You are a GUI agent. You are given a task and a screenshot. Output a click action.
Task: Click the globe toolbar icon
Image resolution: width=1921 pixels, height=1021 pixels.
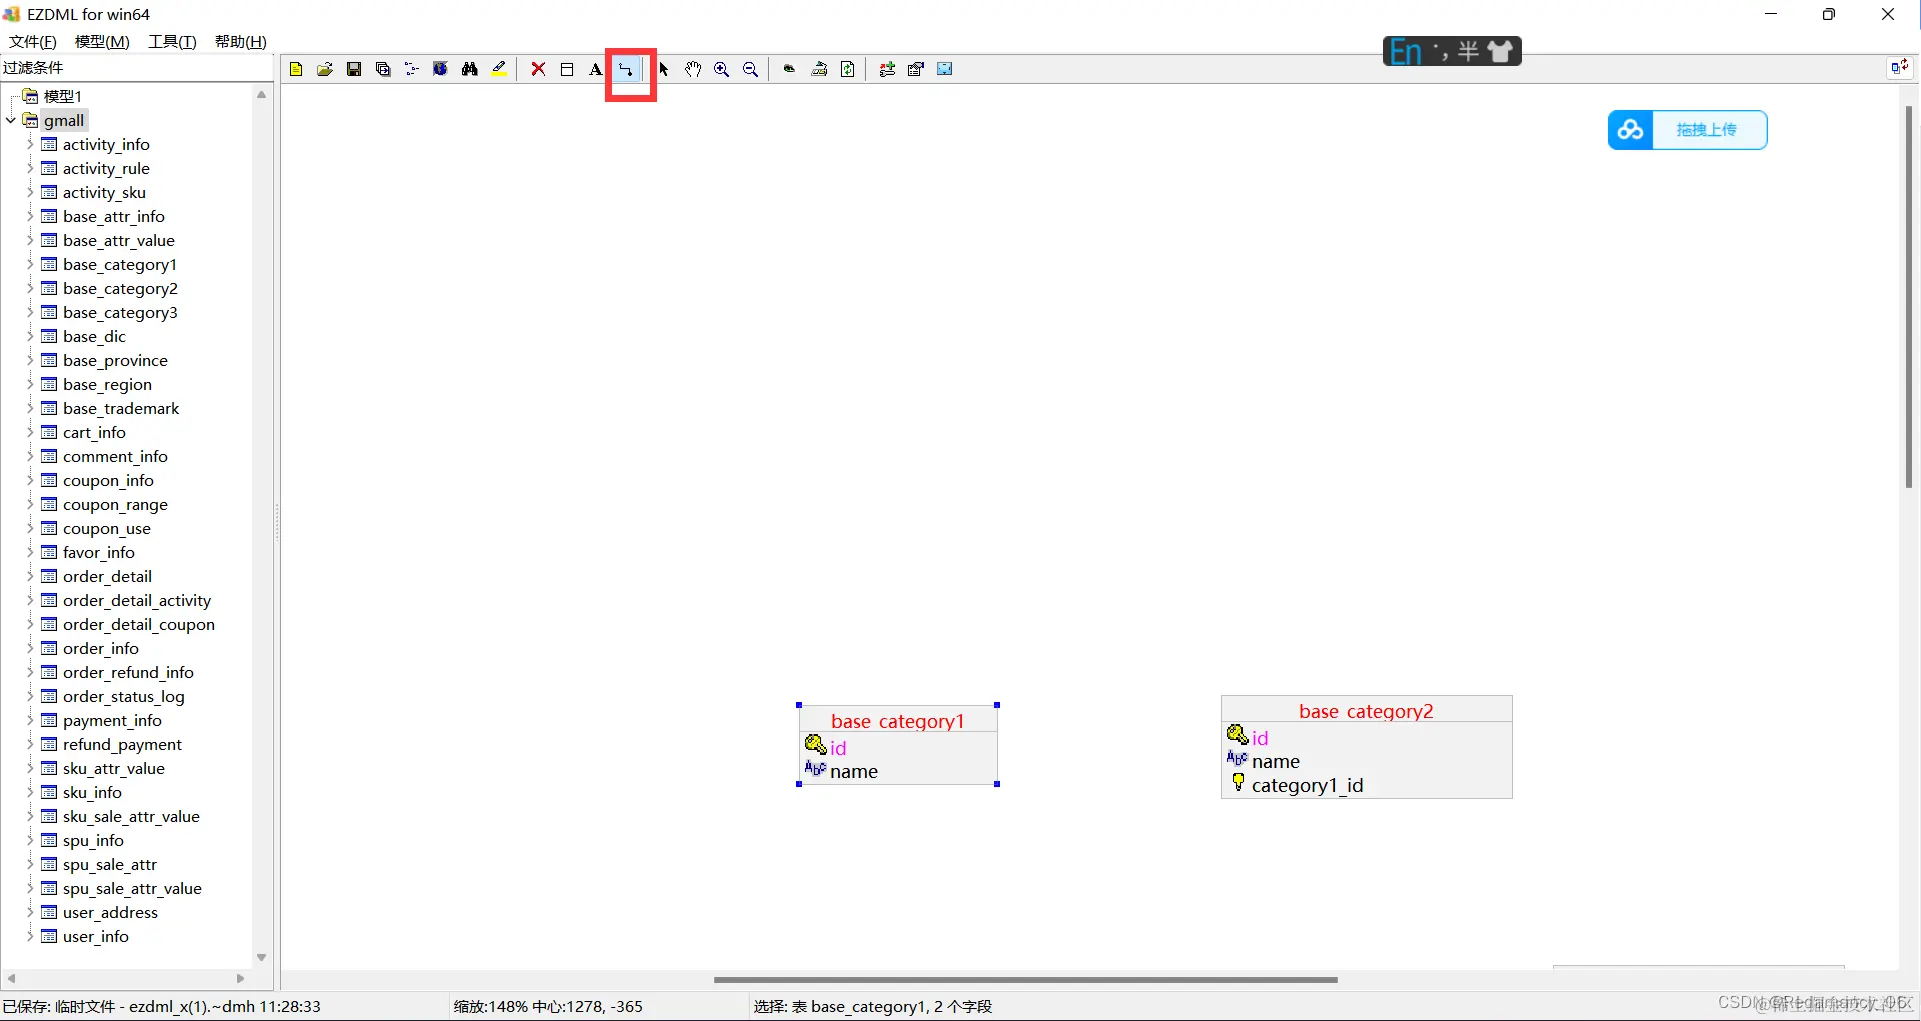pos(440,69)
